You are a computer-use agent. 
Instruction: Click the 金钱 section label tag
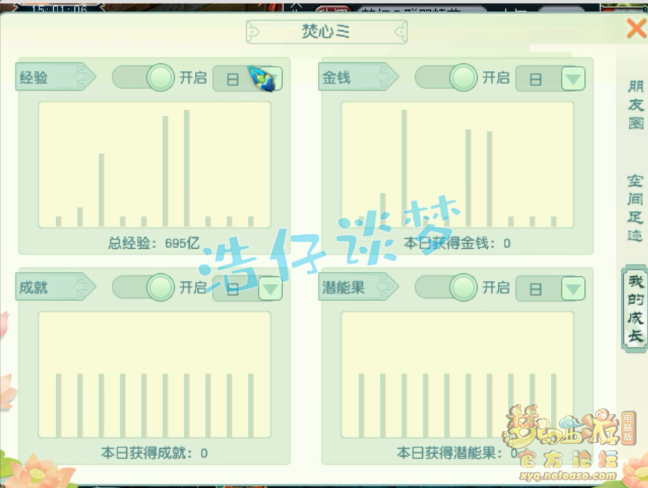coord(358,77)
